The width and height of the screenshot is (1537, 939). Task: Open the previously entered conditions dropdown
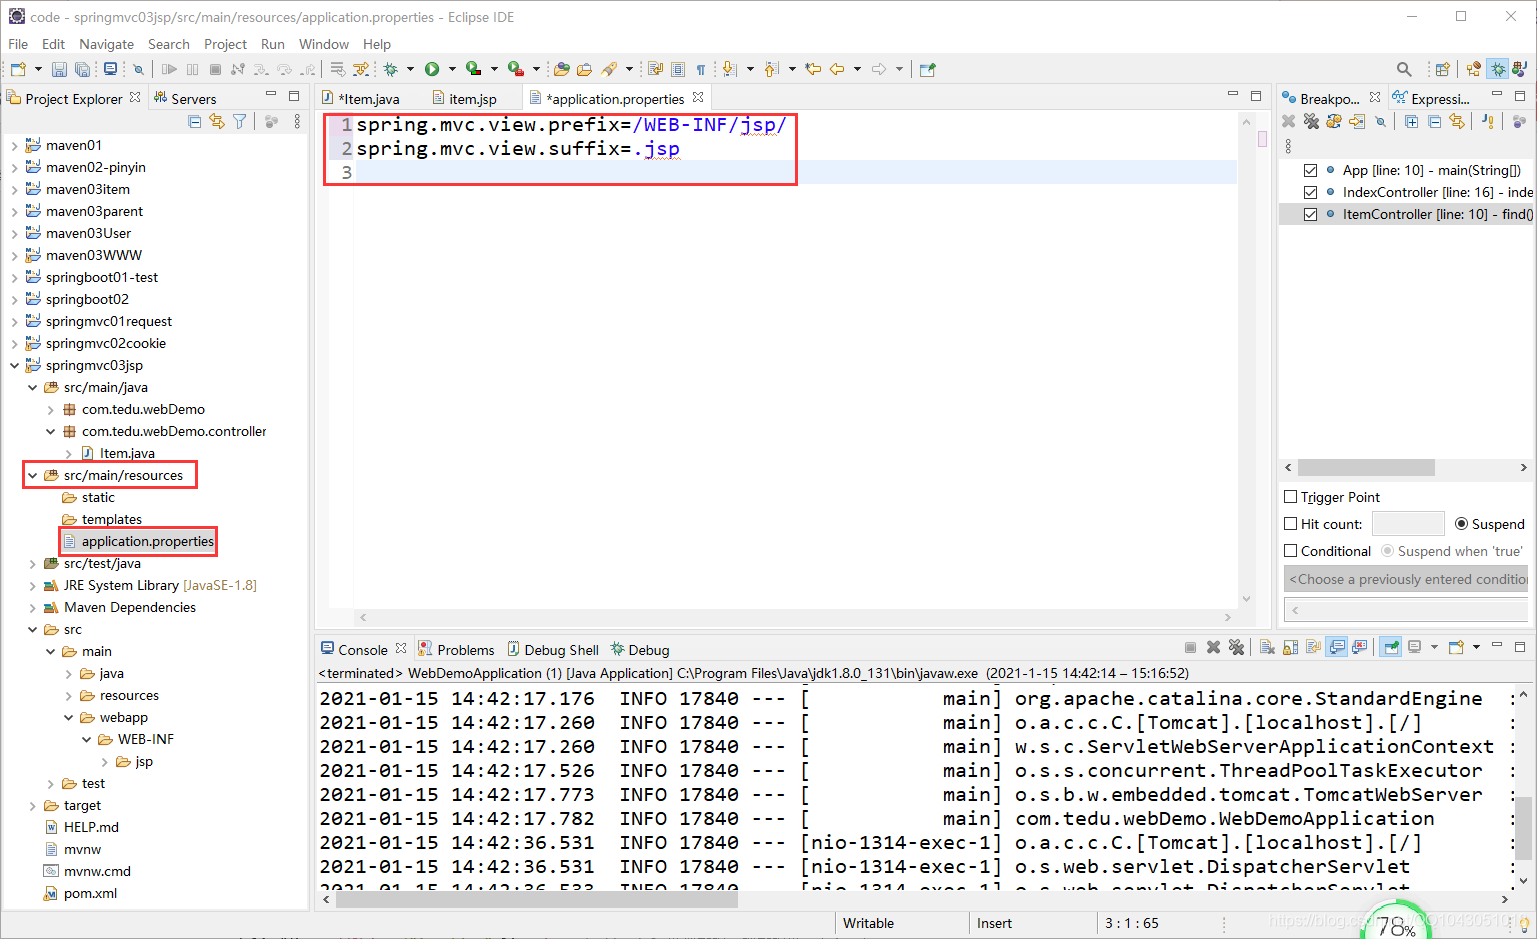tap(1407, 579)
